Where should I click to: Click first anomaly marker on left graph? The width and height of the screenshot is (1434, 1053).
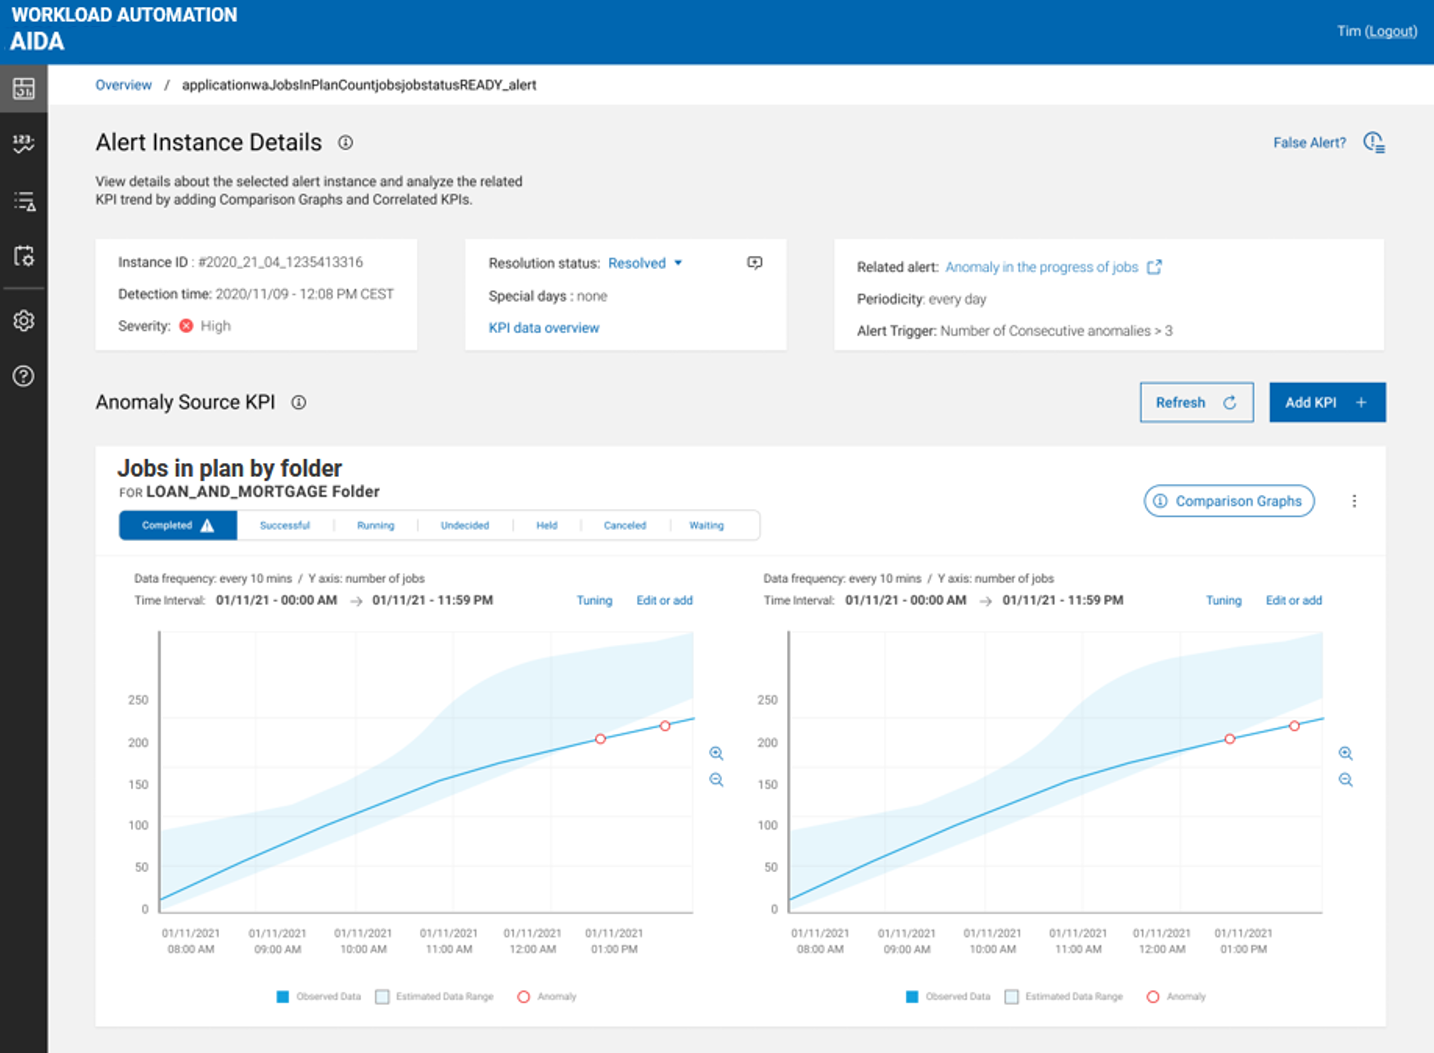[x=600, y=739]
